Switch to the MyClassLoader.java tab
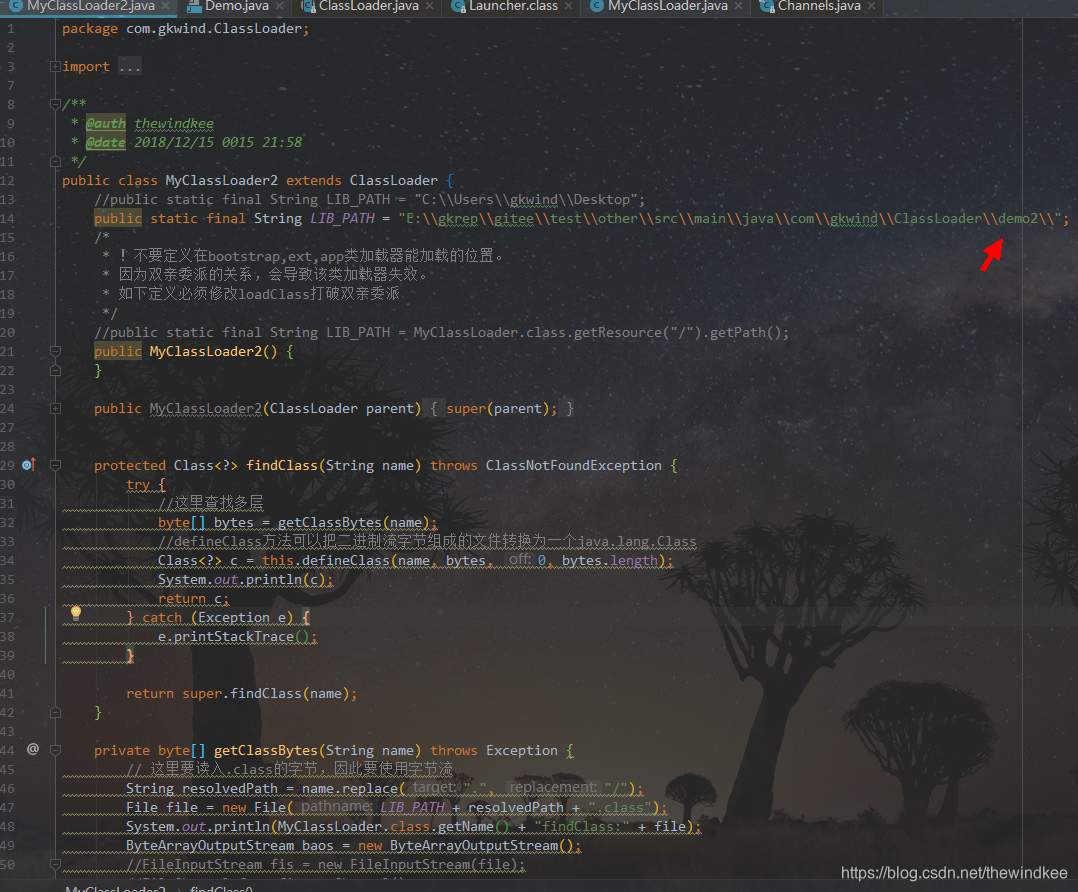 pyautogui.click(x=667, y=6)
